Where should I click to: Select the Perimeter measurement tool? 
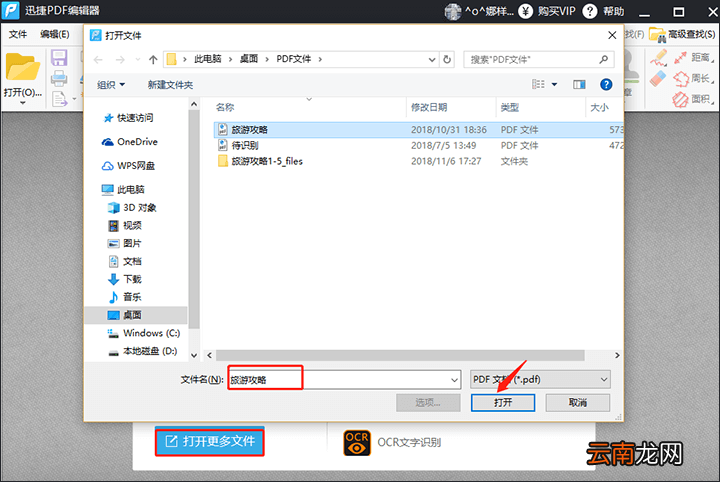693,78
